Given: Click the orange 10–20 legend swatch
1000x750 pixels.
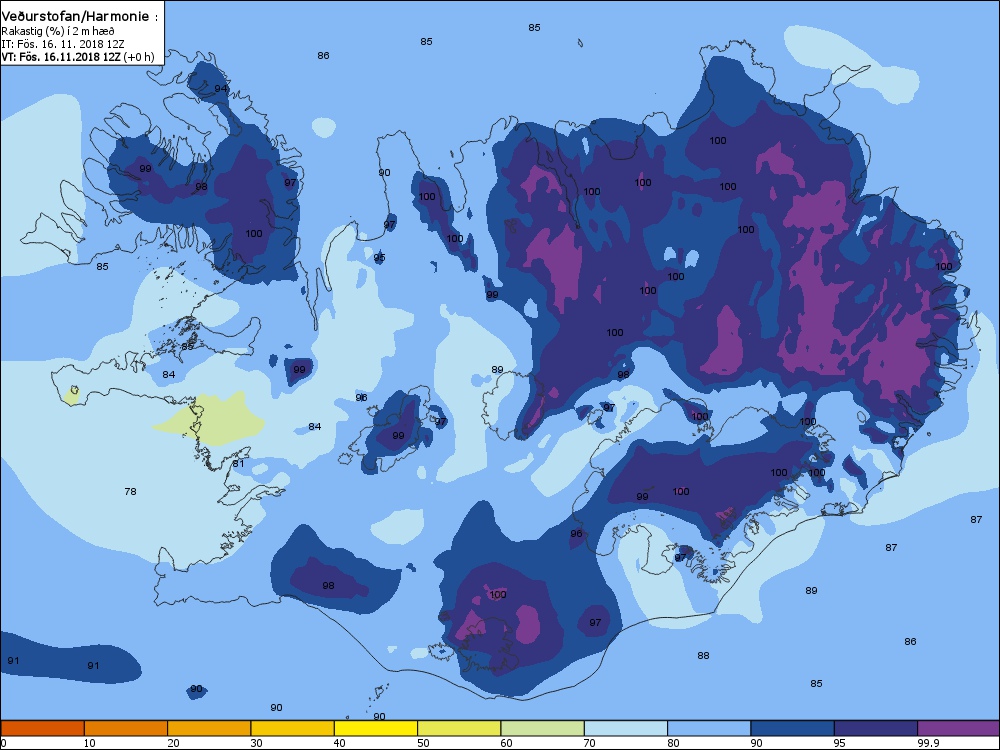Looking at the screenshot, I should [x=126, y=728].
